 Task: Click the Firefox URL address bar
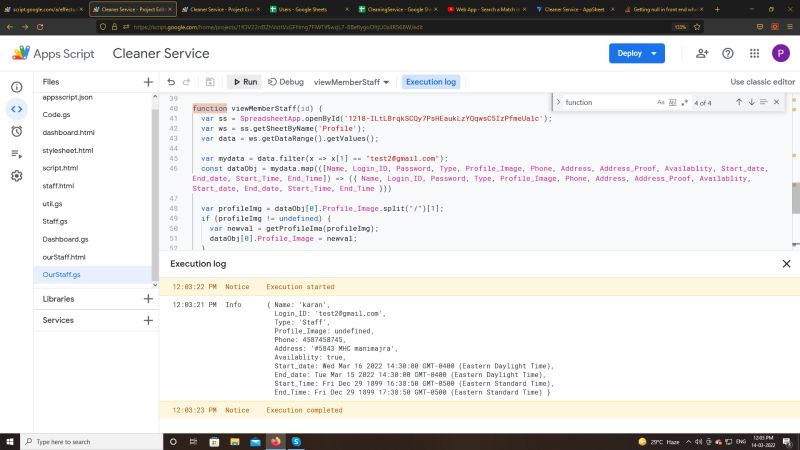click(x=388, y=27)
